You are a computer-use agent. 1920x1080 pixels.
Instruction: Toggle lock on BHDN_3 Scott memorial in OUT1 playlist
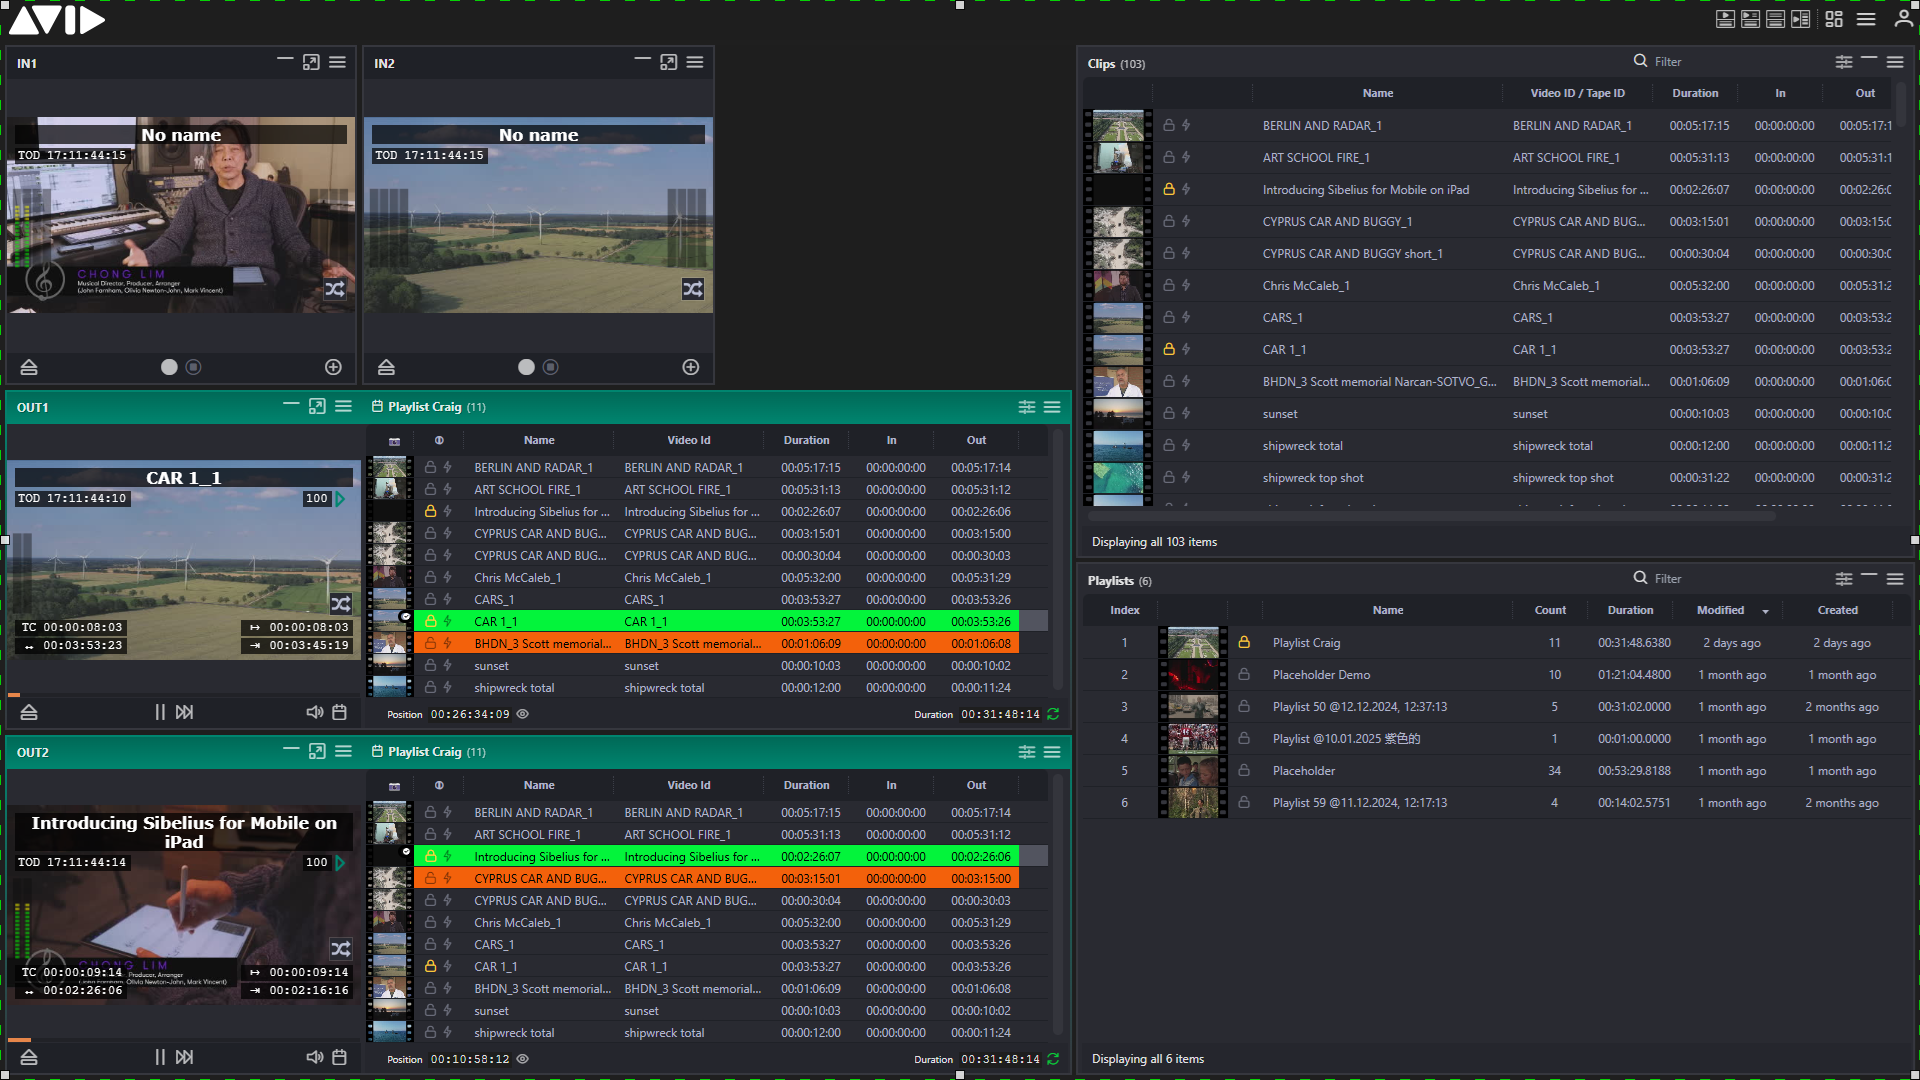(430, 643)
